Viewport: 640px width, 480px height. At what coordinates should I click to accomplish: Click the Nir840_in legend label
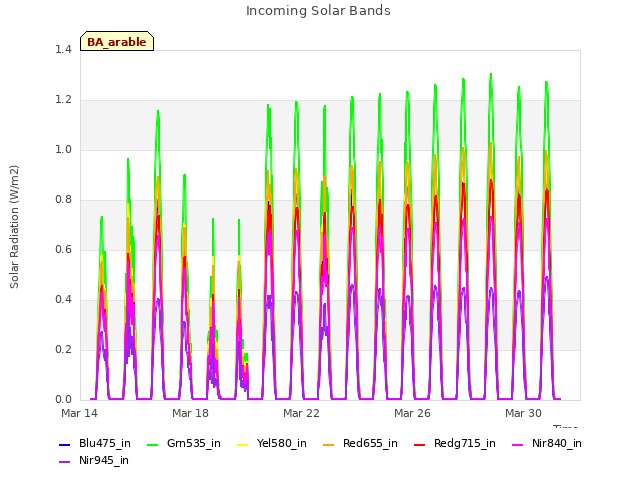pyautogui.click(x=557, y=444)
